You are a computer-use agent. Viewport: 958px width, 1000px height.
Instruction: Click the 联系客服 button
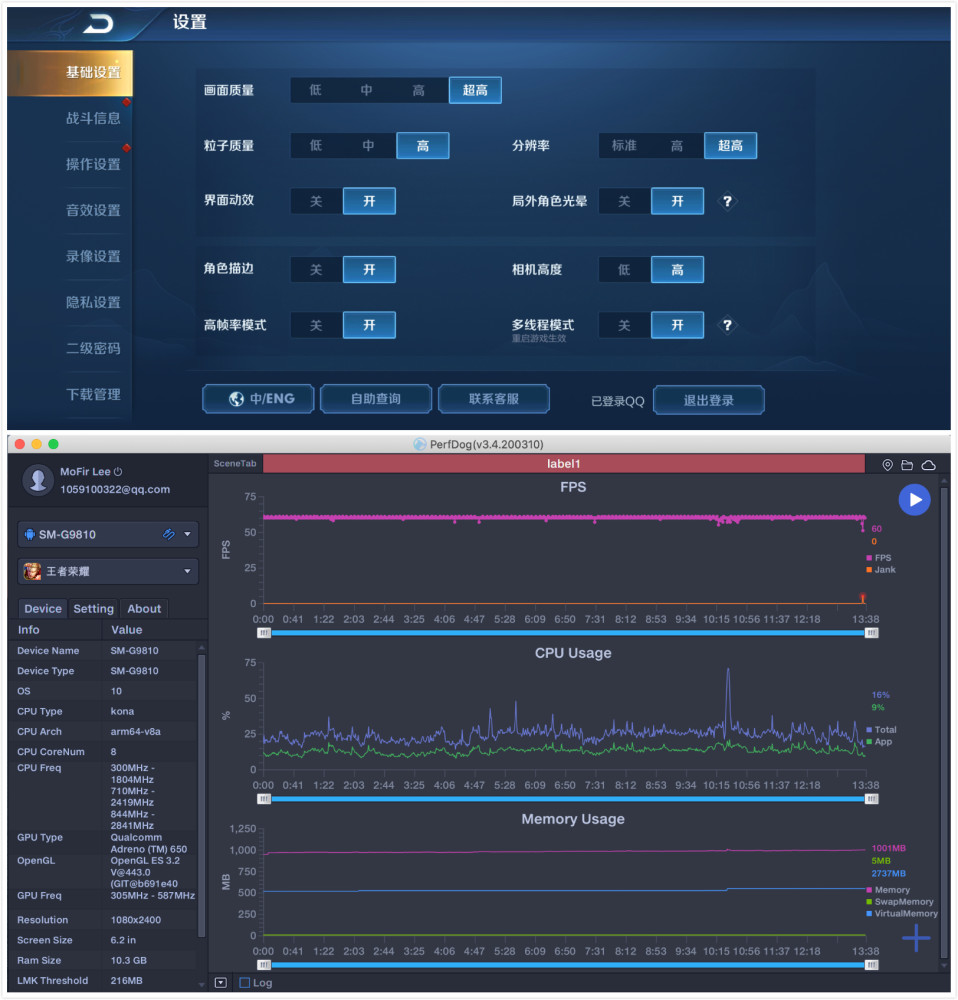494,399
